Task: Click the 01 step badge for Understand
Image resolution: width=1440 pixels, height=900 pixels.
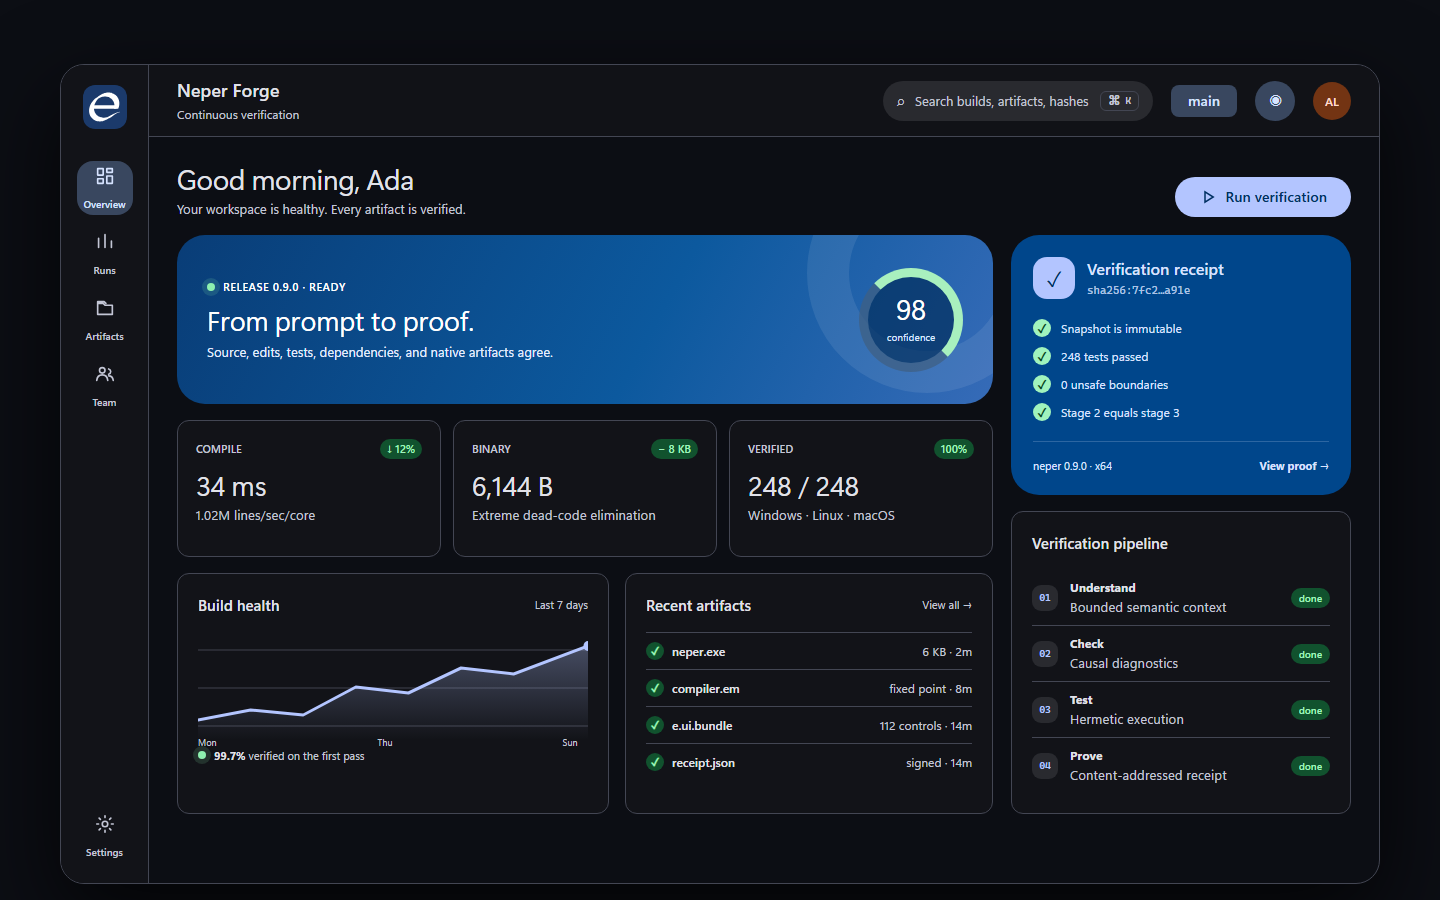Action: pos(1045,598)
